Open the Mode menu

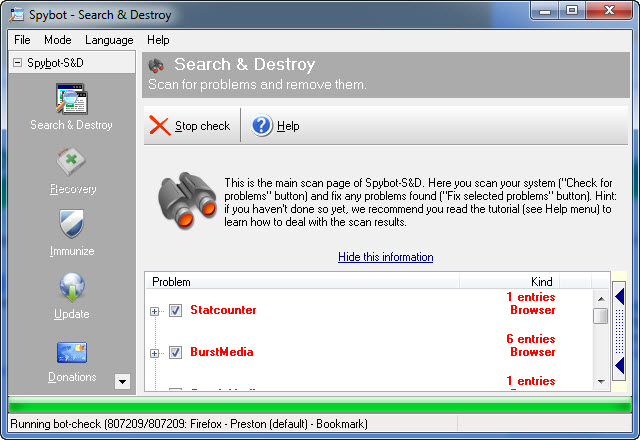[58, 40]
